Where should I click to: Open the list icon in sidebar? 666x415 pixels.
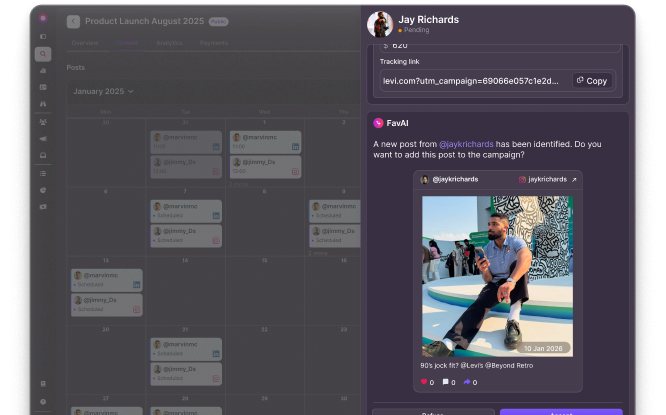tap(43, 174)
